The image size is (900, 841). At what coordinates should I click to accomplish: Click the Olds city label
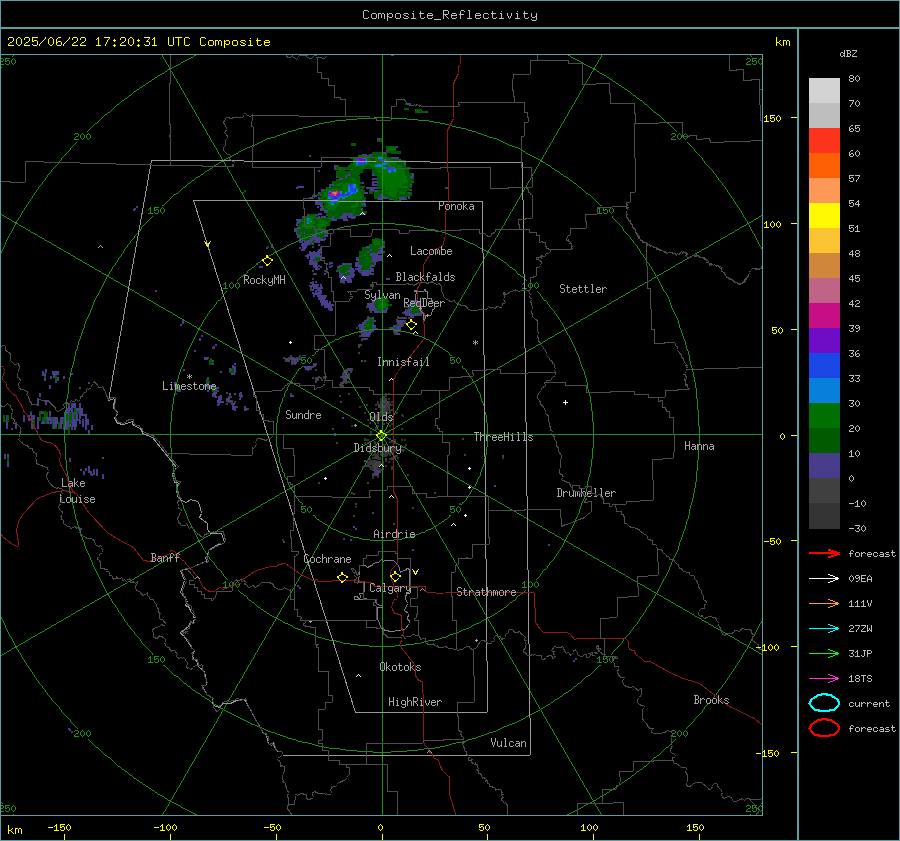pos(381,417)
